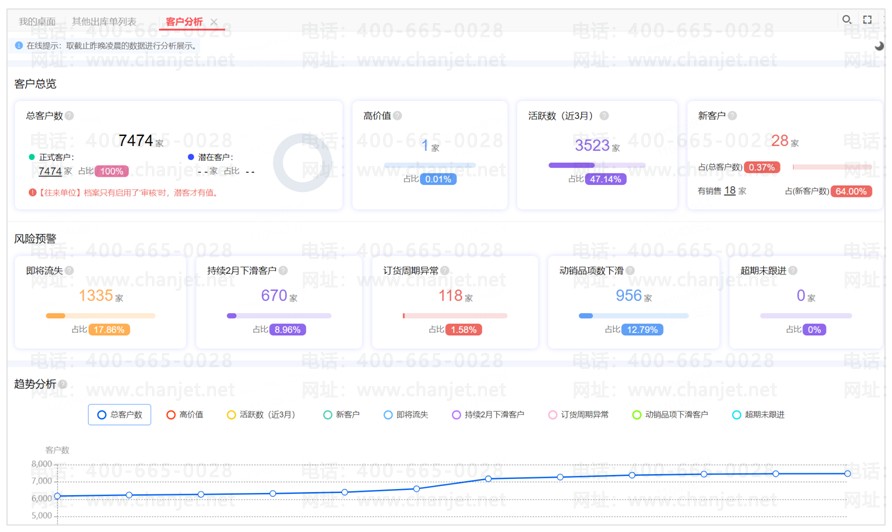Click the 0.01% 高价值 badge
This screenshot has height=532, width=892.
coord(438,179)
